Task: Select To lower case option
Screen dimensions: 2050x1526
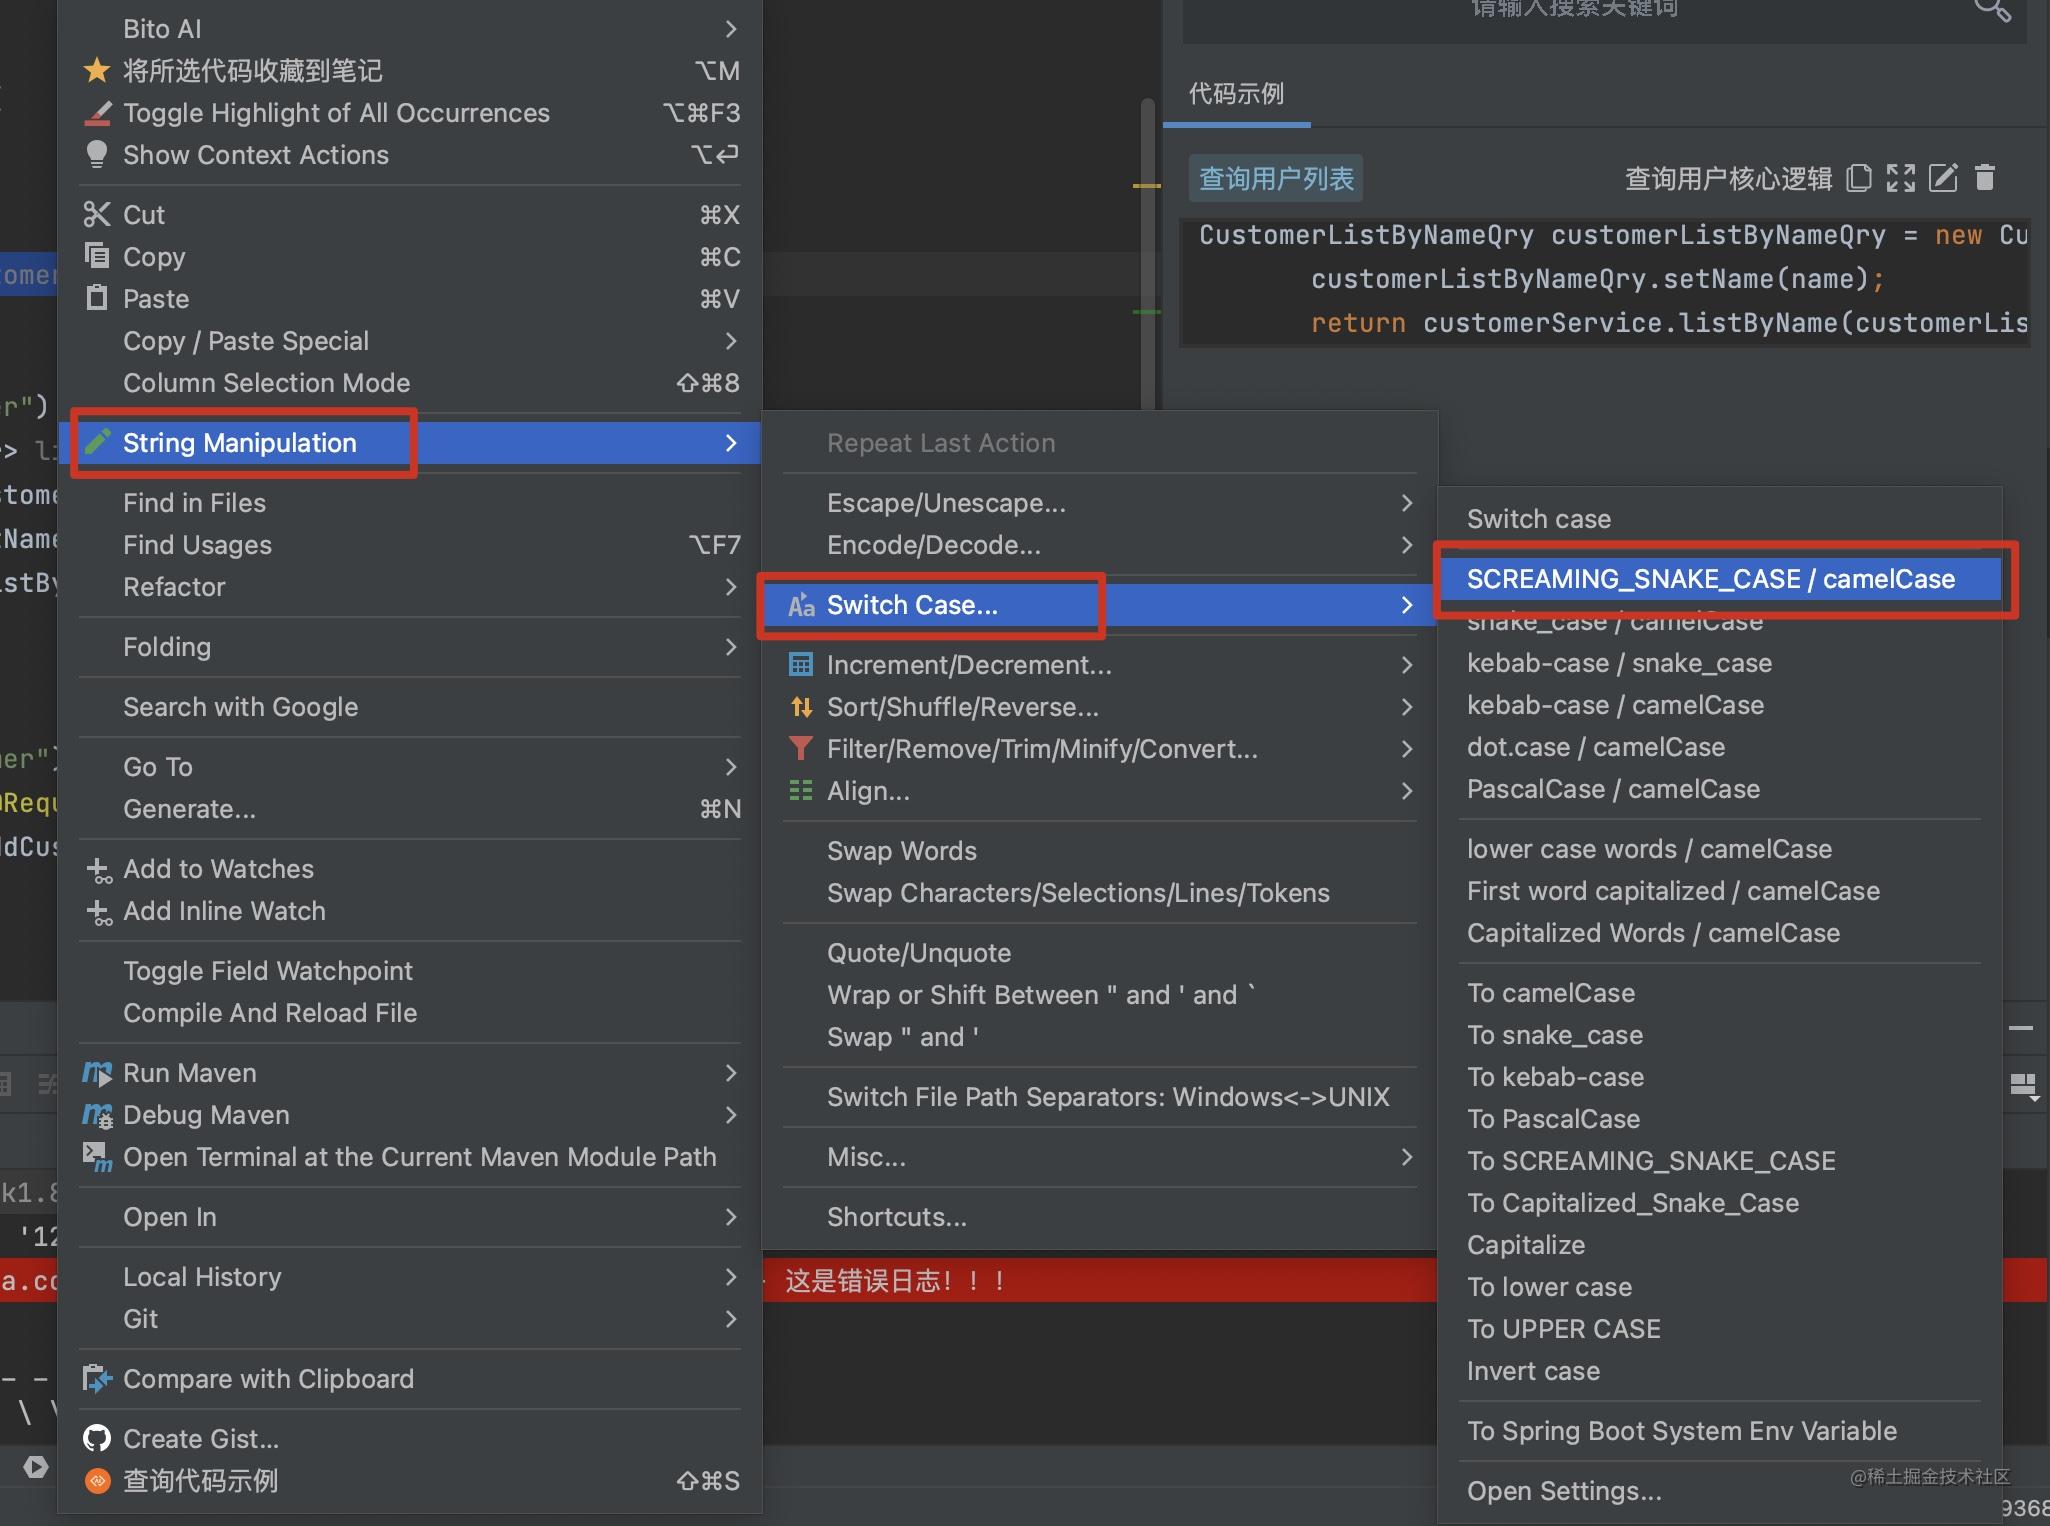Action: (x=1720, y=1287)
